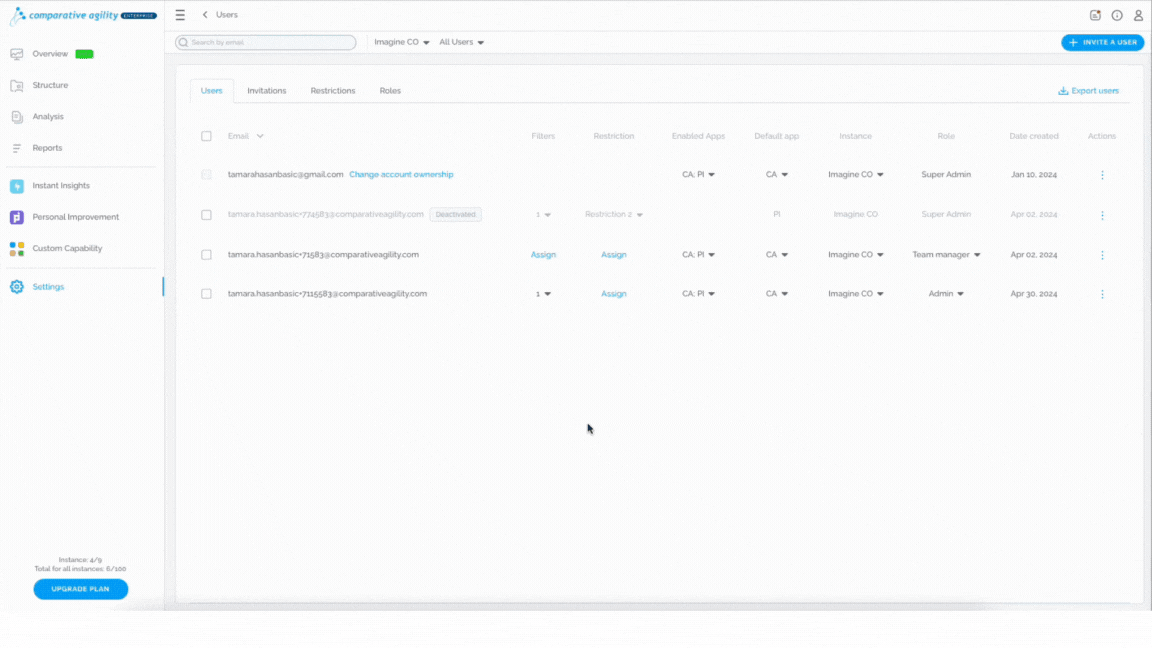Click tamara.hasanbasic+7115583 email text
This screenshot has height=648, width=1152.
coord(327,294)
